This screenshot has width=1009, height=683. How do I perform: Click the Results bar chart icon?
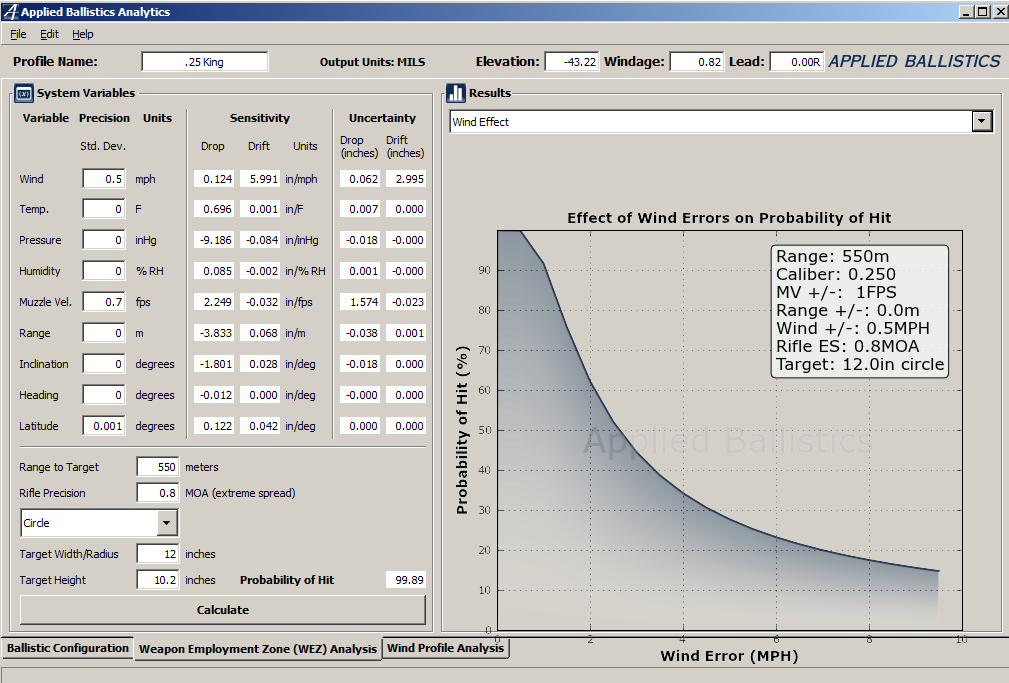click(x=456, y=93)
